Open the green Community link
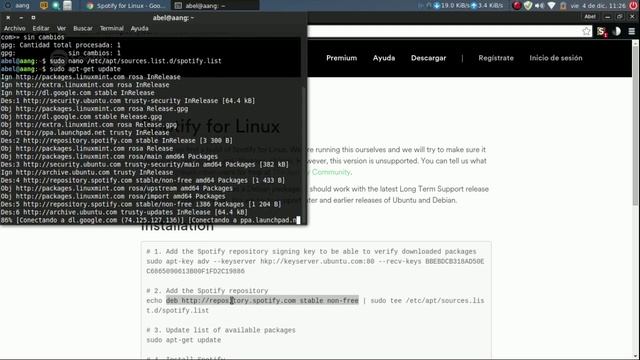 pyautogui.click(x=331, y=172)
